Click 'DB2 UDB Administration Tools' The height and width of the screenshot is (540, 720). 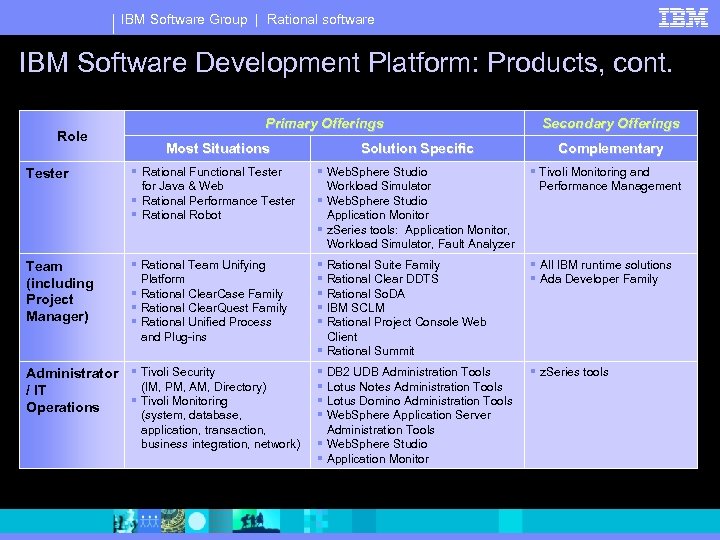(409, 372)
